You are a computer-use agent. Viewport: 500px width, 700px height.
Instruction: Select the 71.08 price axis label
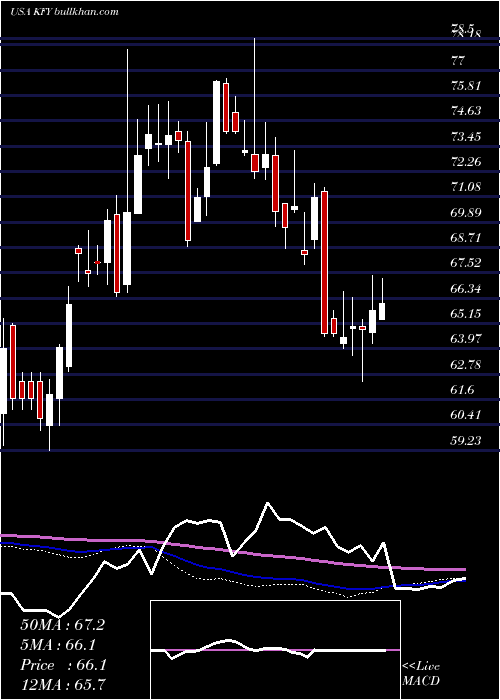[x=466, y=187]
